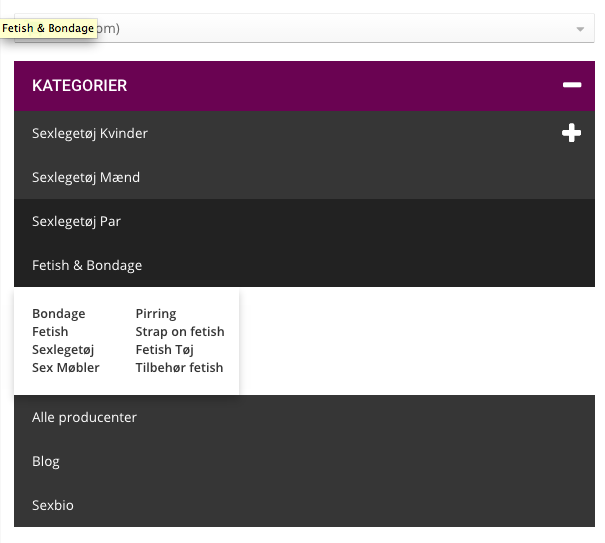Expand Sexlegetøj Kvinder with plus icon

[571, 133]
